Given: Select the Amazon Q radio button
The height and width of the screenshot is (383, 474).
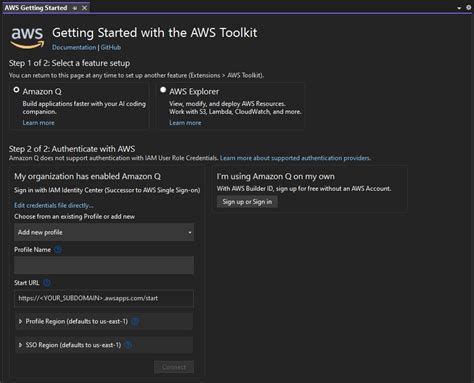Looking at the screenshot, I should [16, 90].
